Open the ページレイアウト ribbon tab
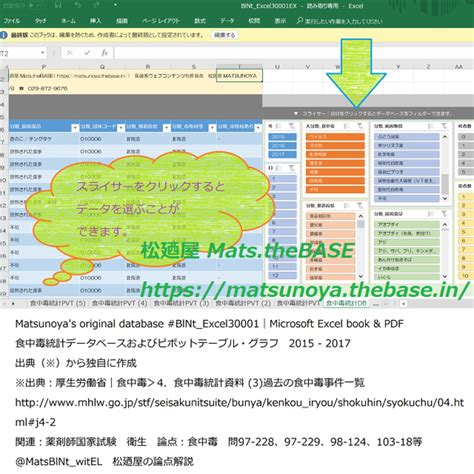 click(161, 21)
